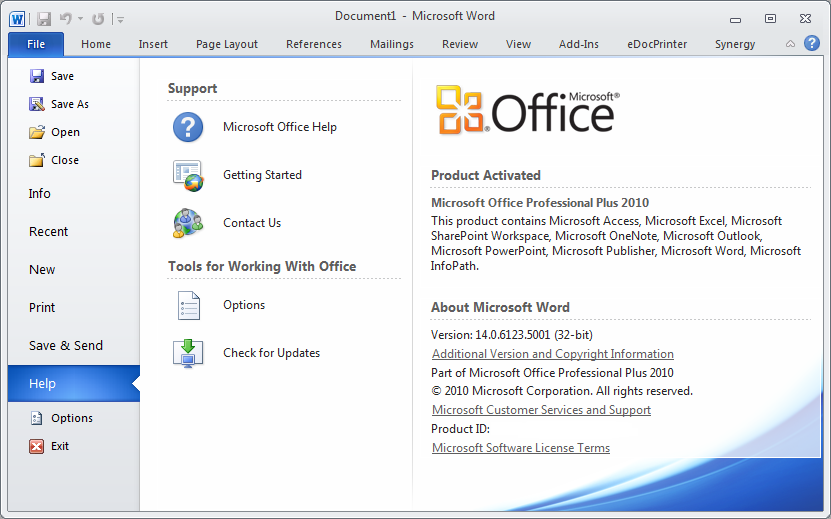Open Microsoft Customer Services and Support link
Viewport: 831px width, 519px height.
click(x=541, y=410)
